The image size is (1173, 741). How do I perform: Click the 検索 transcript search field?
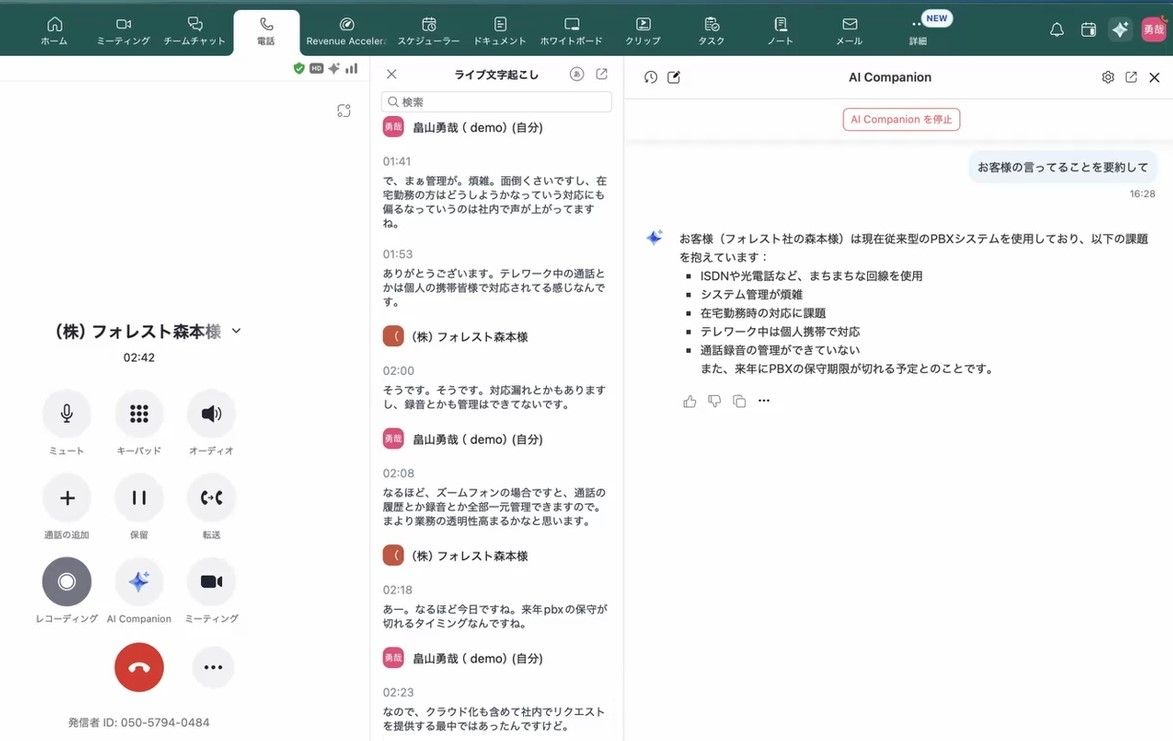[x=497, y=102]
